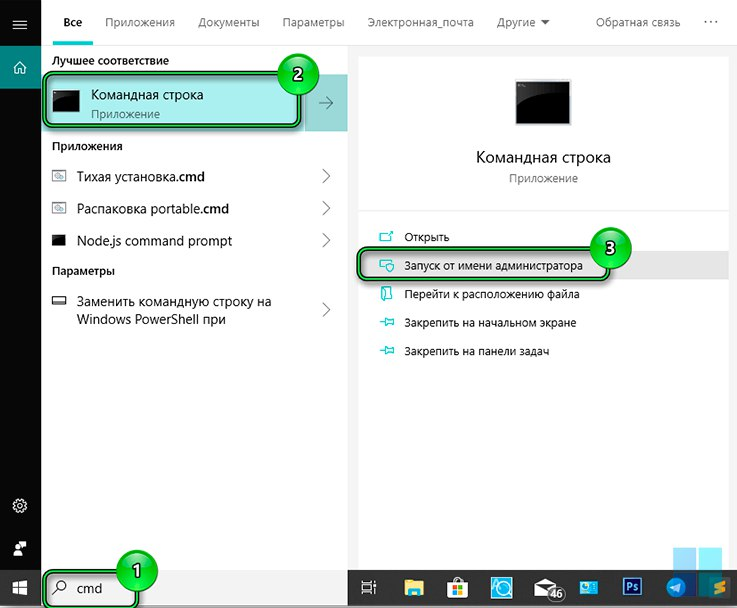Select Командная строка best match result

click(170, 103)
